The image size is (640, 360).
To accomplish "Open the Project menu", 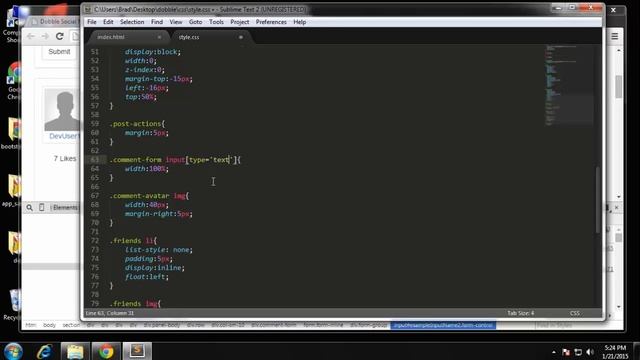I will click(x=240, y=22).
